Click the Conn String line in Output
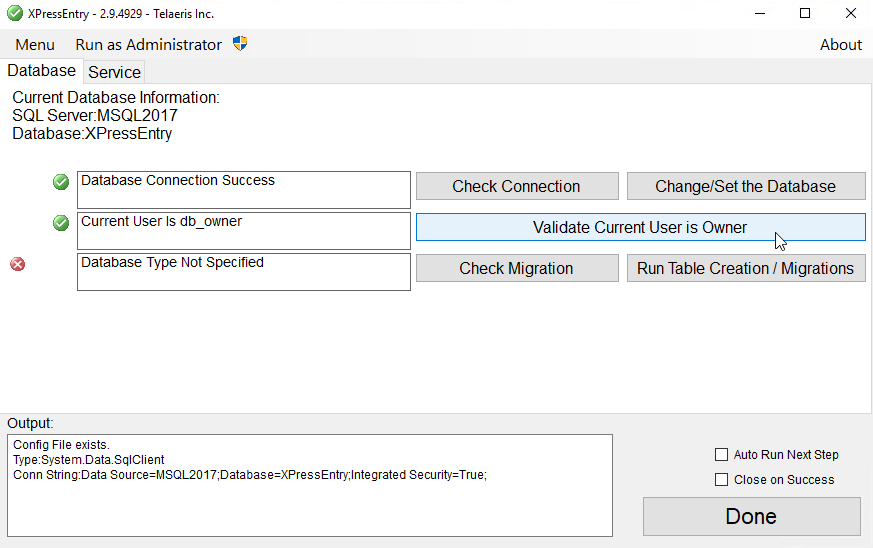The height and width of the screenshot is (548, 873). (x=250, y=475)
